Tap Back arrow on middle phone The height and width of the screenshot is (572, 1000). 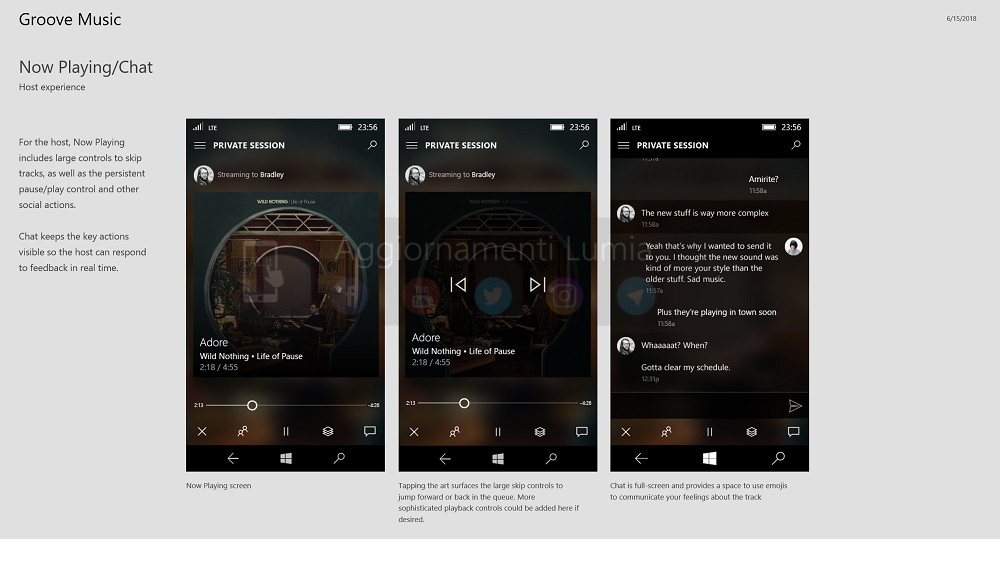445,458
